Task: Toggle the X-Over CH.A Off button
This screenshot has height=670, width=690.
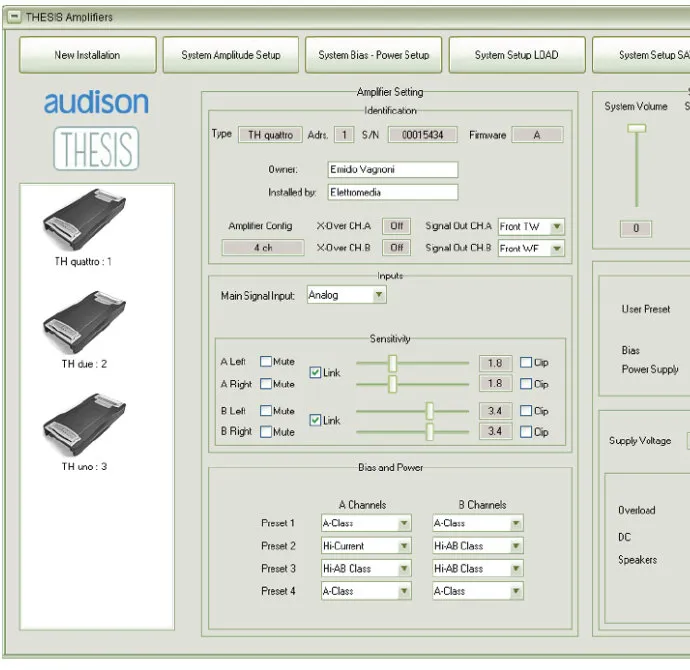Action: click(x=396, y=226)
